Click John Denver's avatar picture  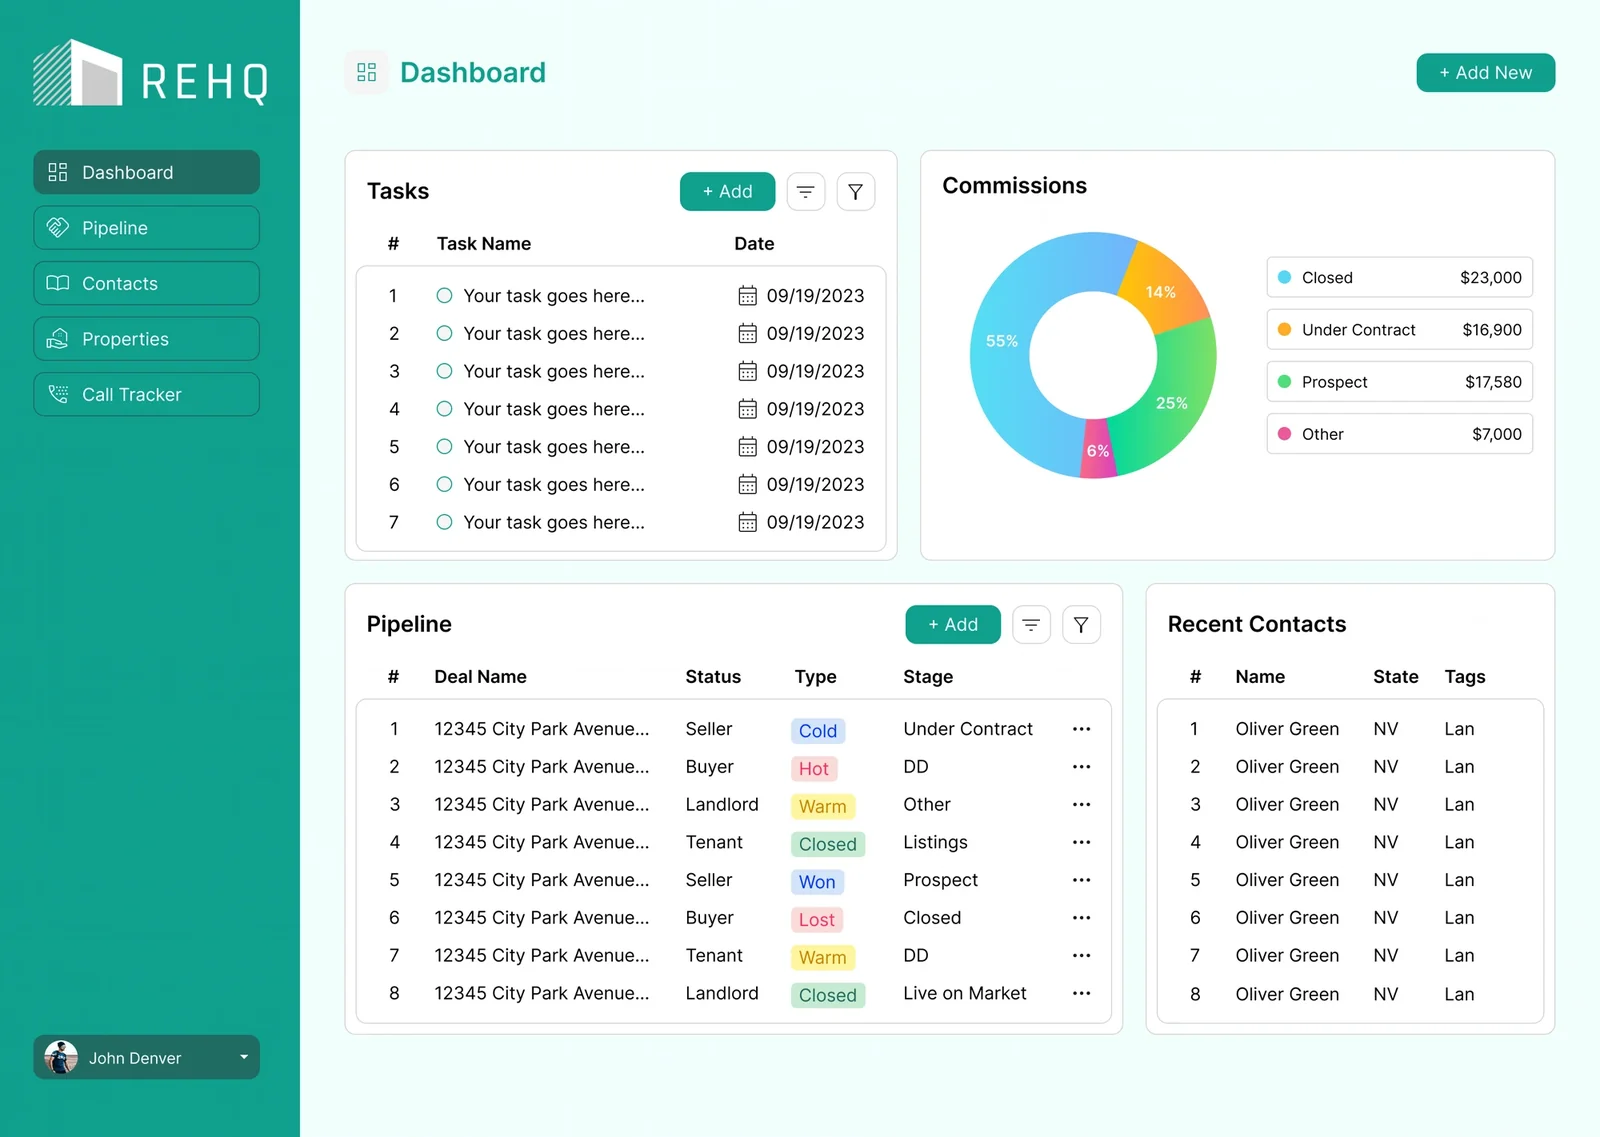[x=61, y=1057]
